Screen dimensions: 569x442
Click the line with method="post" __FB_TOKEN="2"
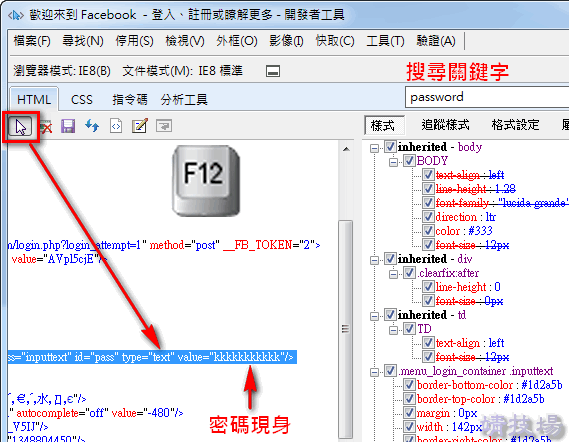164,245
